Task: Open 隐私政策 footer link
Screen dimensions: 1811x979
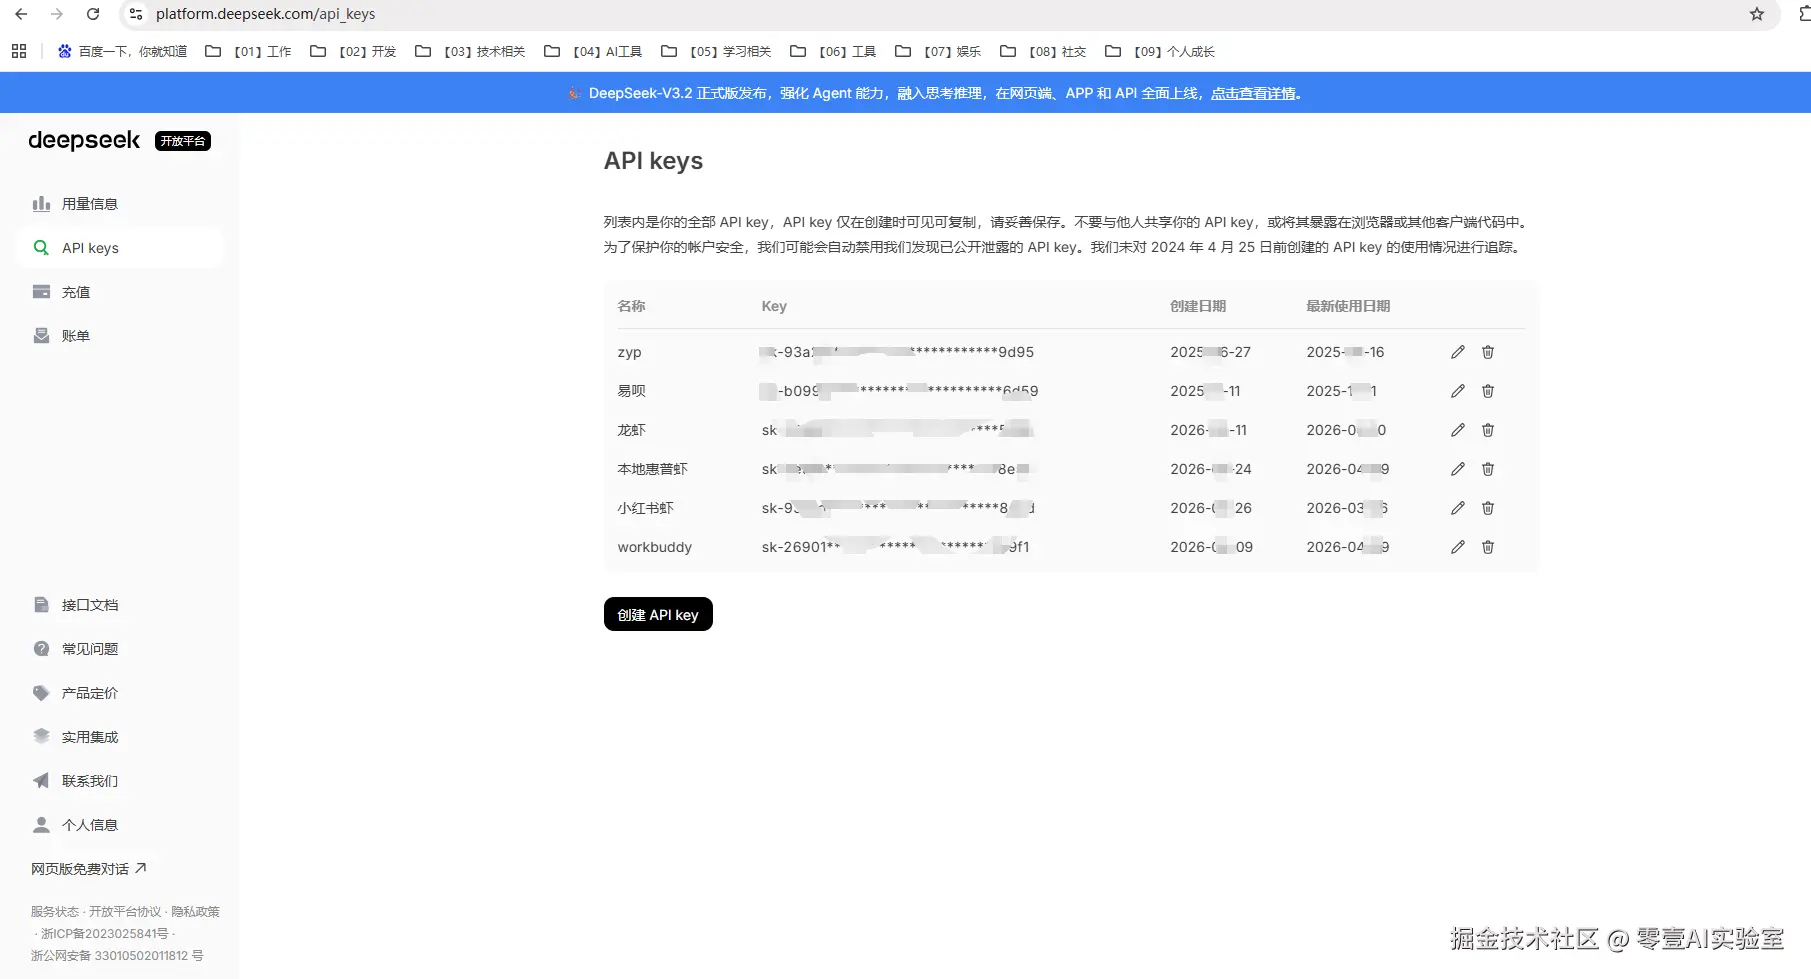Action: pyautogui.click(x=195, y=912)
